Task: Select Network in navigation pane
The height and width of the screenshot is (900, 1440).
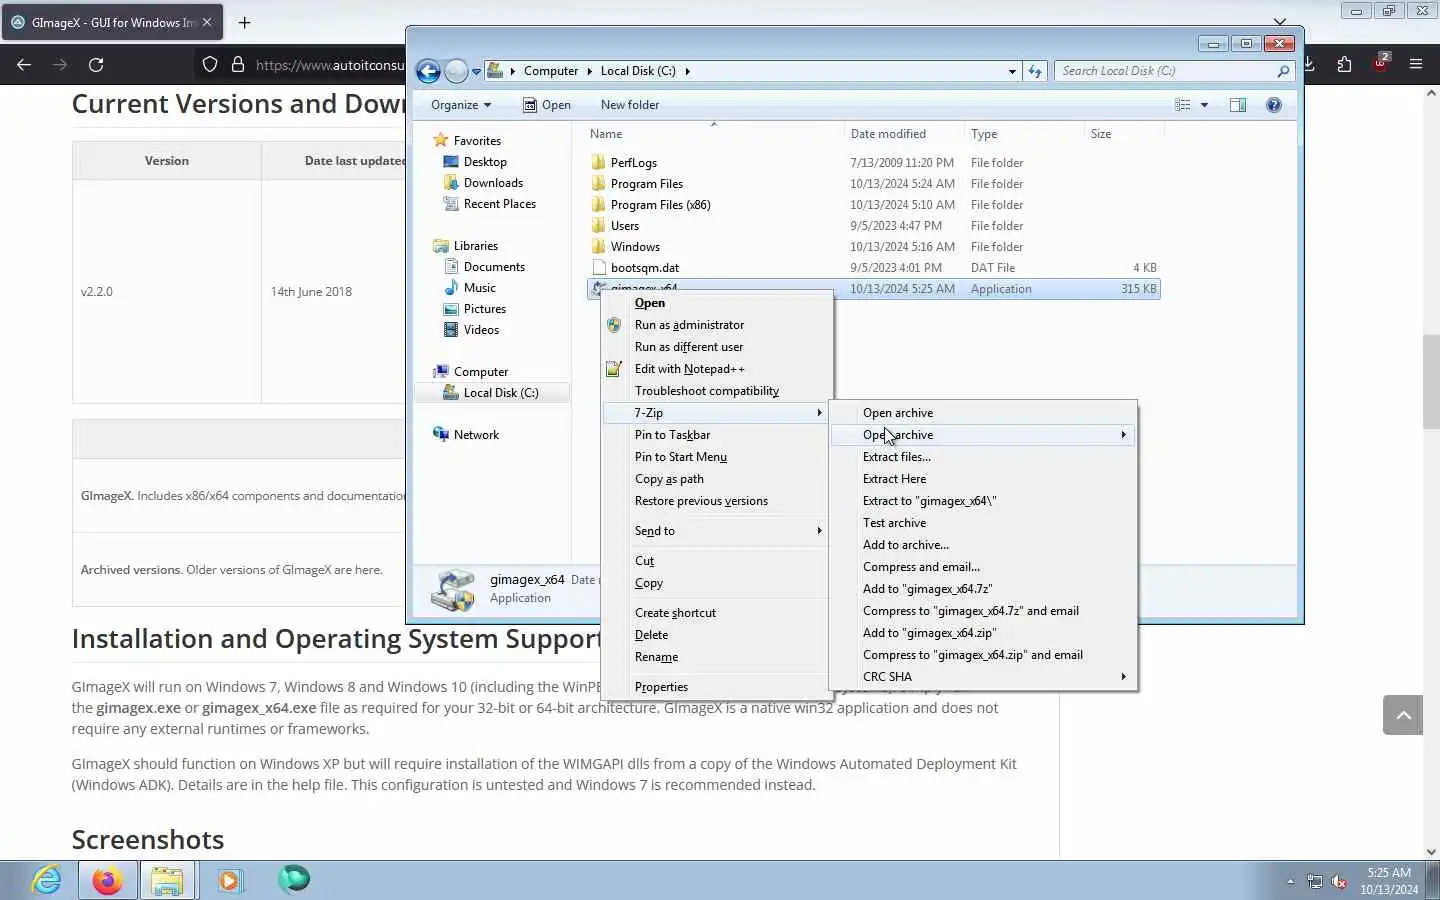Action: (x=476, y=435)
